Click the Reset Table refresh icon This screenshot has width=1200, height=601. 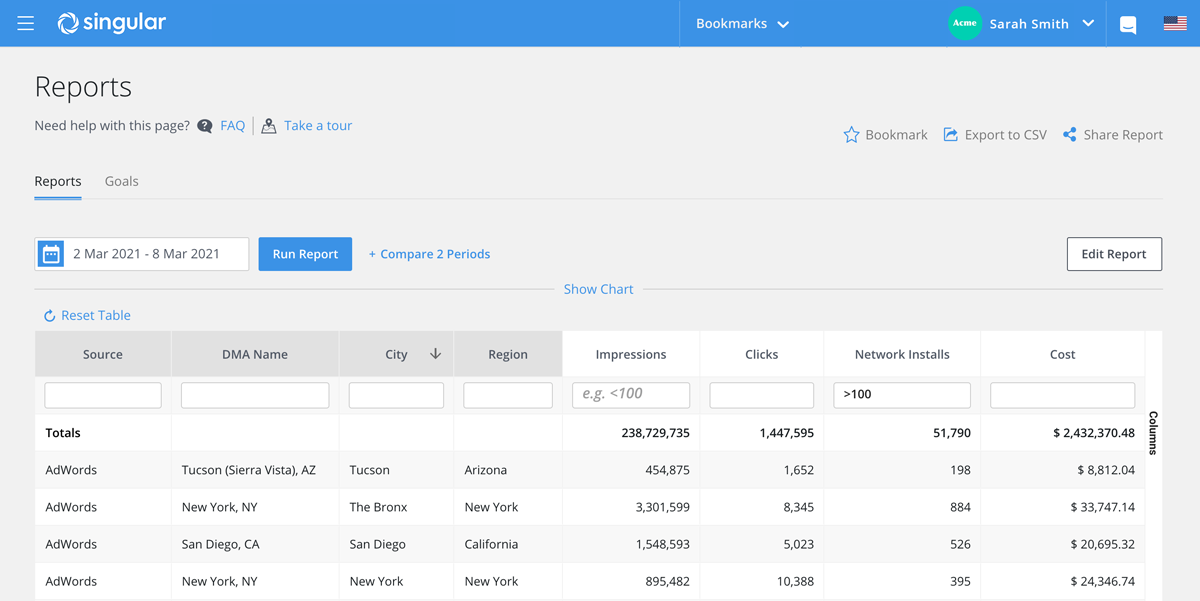(x=49, y=315)
